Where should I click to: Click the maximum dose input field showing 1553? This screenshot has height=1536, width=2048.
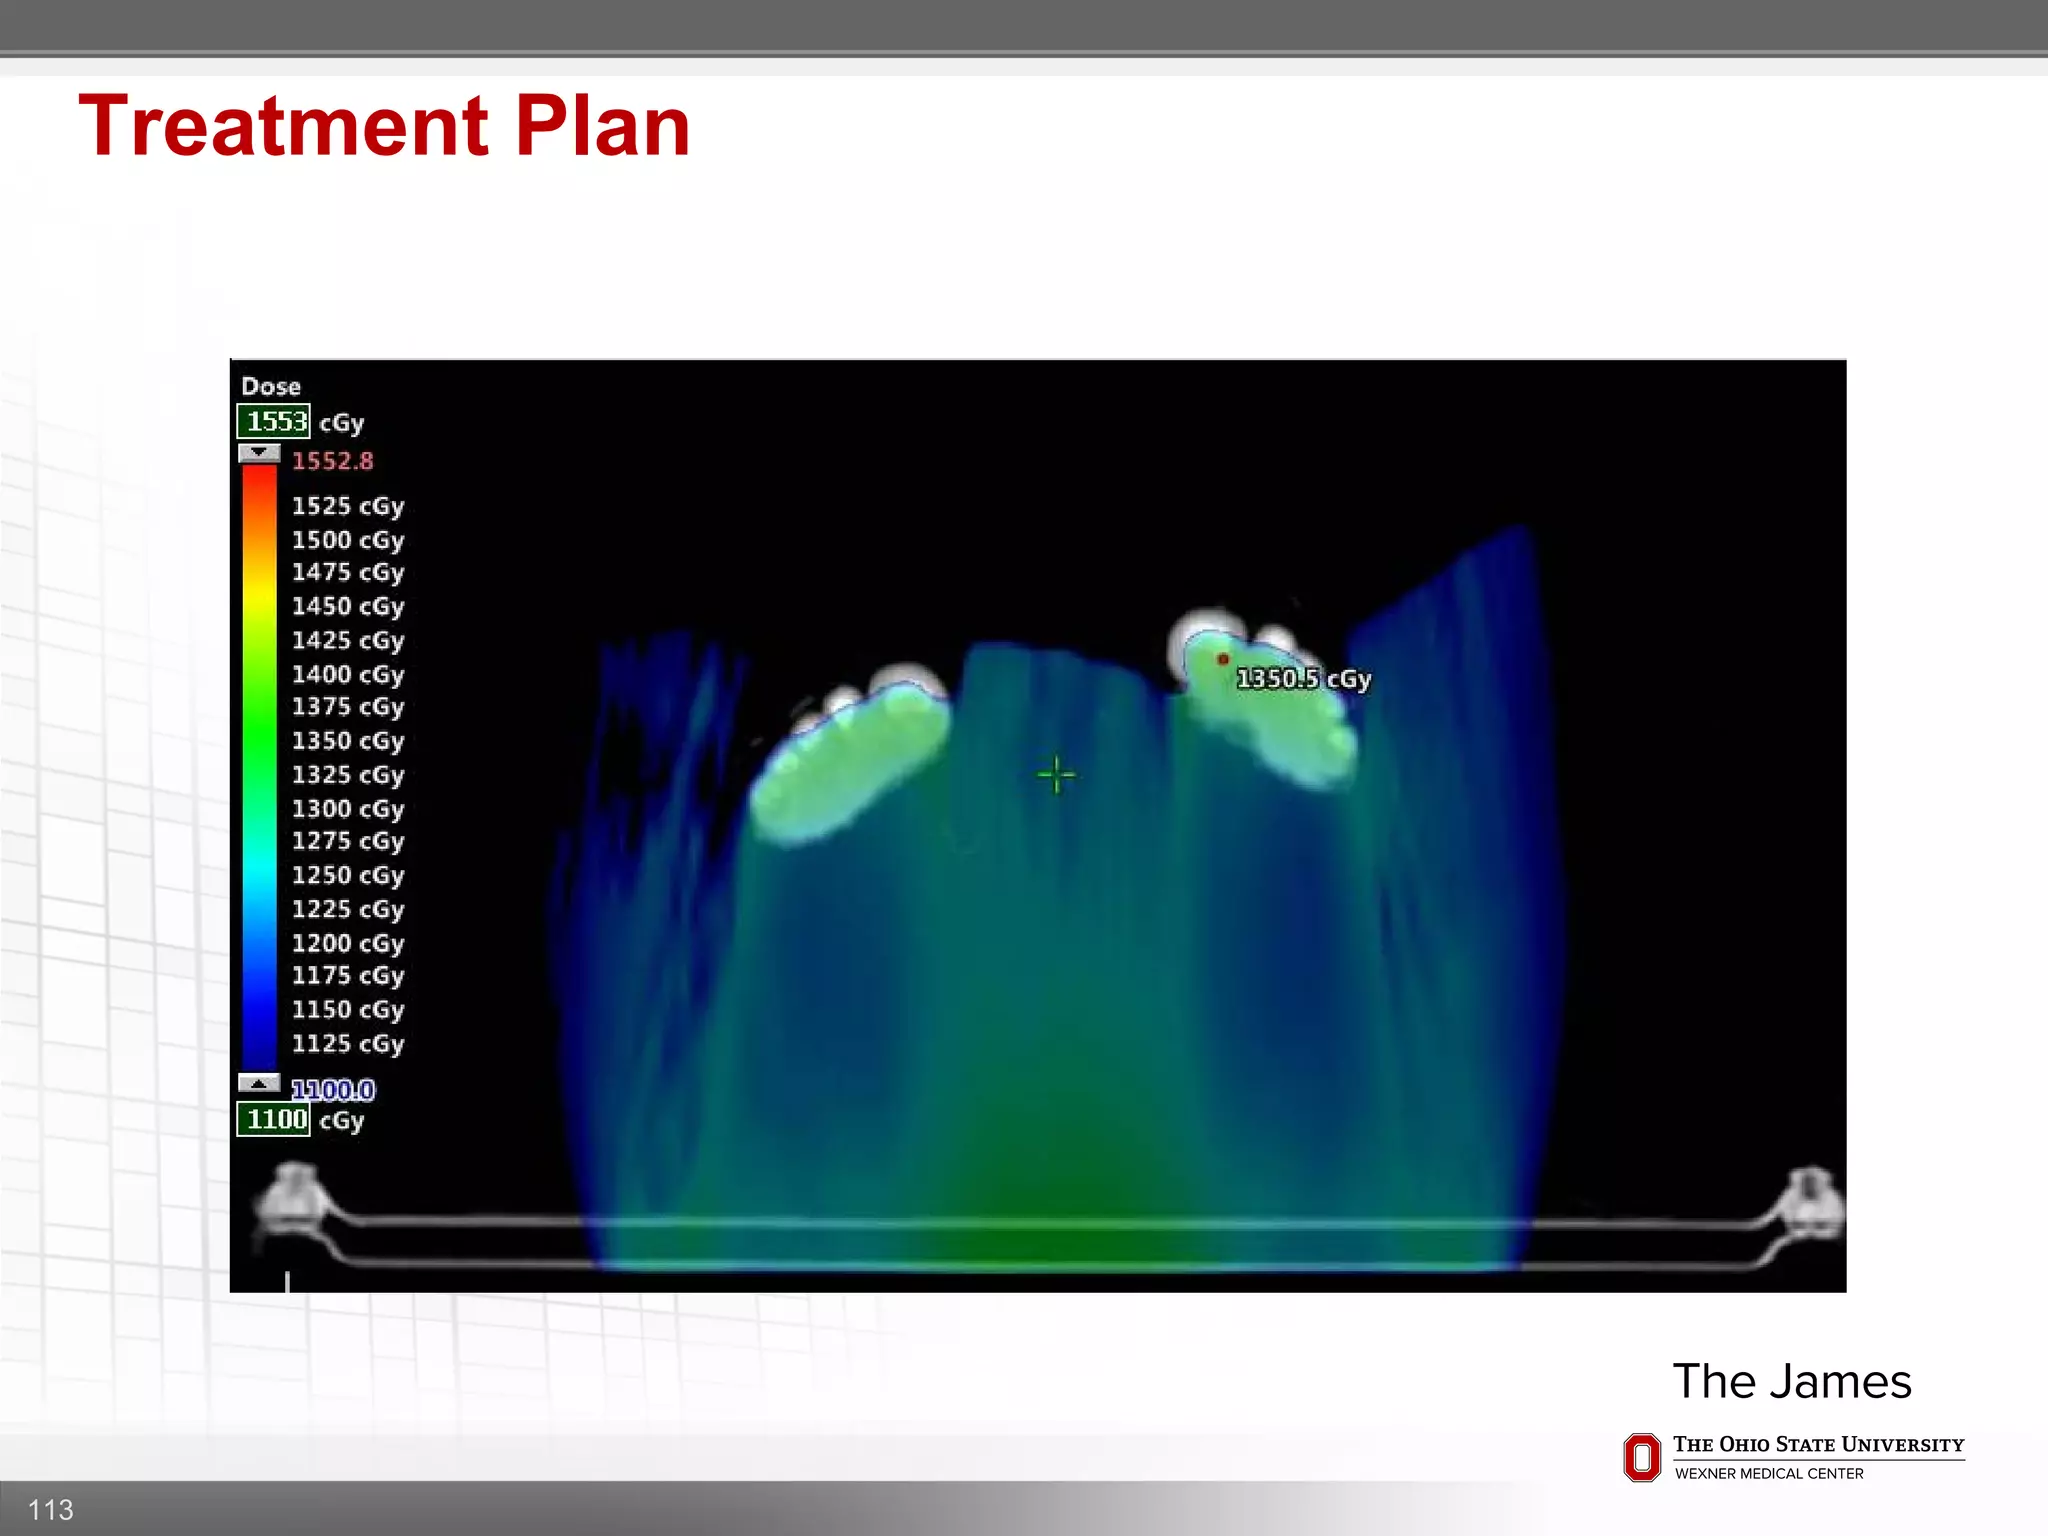(273, 421)
